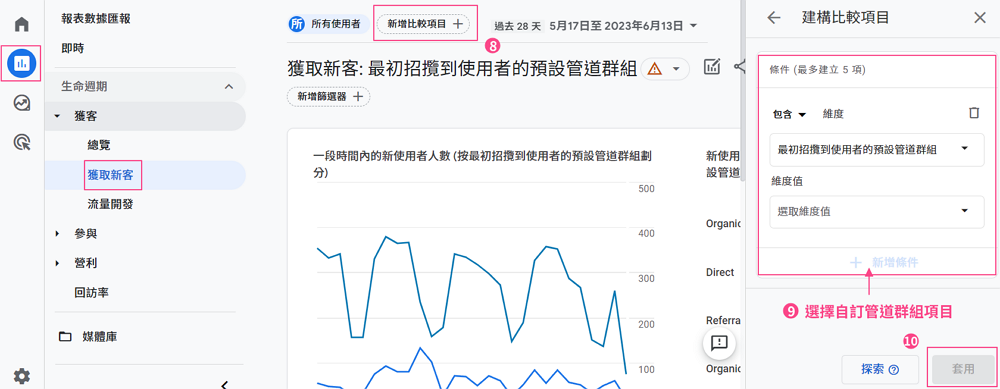Open the Advertising cursor icon
Image resolution: width=1000 pixels, height=389 pixels.
22,142
